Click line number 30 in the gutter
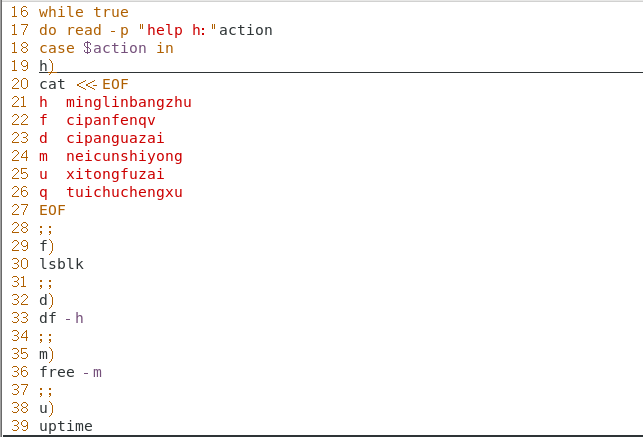Screen dimensions: 643x437 [19, 264]
